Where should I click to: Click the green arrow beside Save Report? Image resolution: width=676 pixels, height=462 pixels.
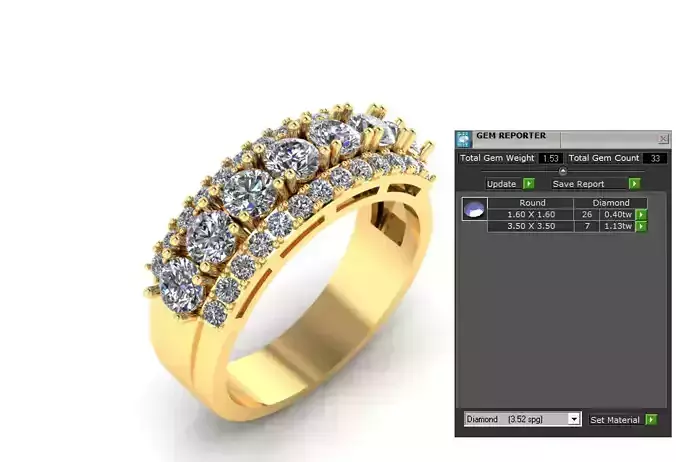pos(634,184)
